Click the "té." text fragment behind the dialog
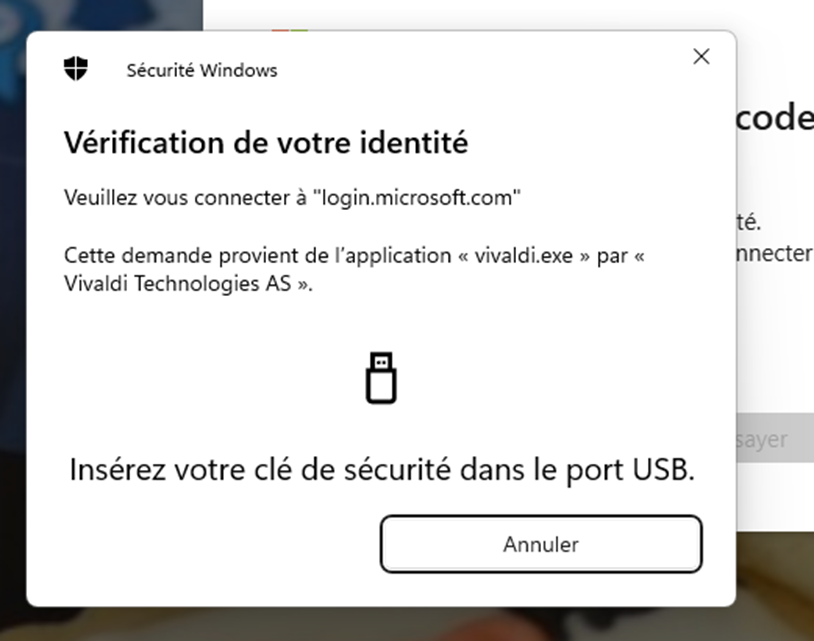 (749, 220)
